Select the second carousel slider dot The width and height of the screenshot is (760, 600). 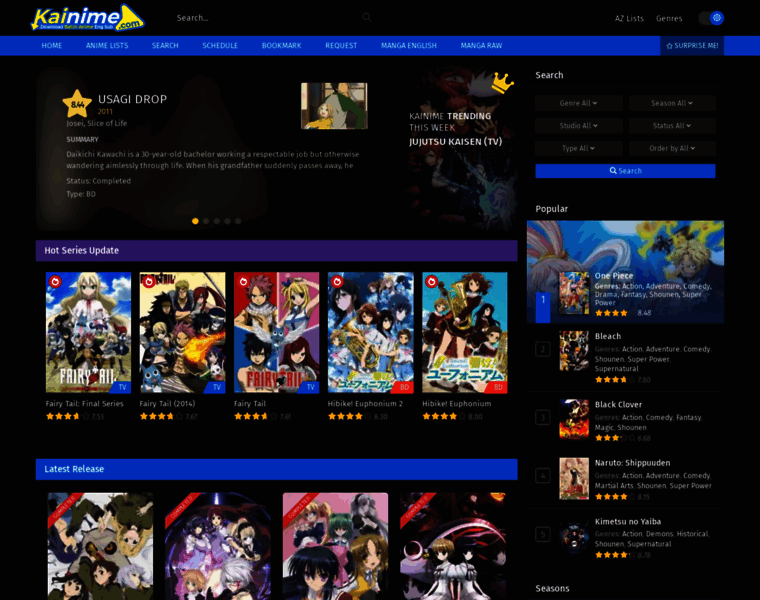coord(206,221)
